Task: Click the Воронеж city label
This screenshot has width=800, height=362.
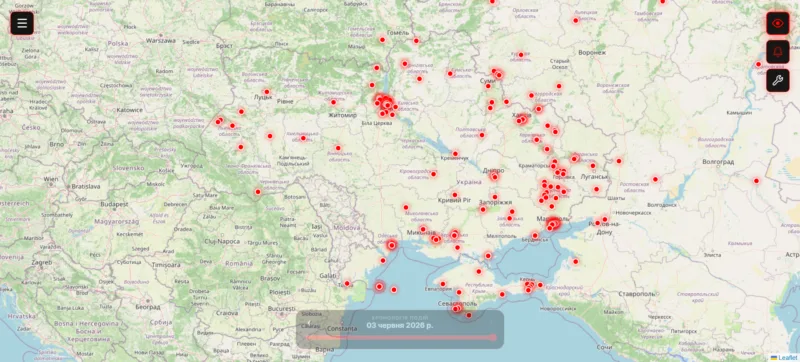Action: [592, 53]
